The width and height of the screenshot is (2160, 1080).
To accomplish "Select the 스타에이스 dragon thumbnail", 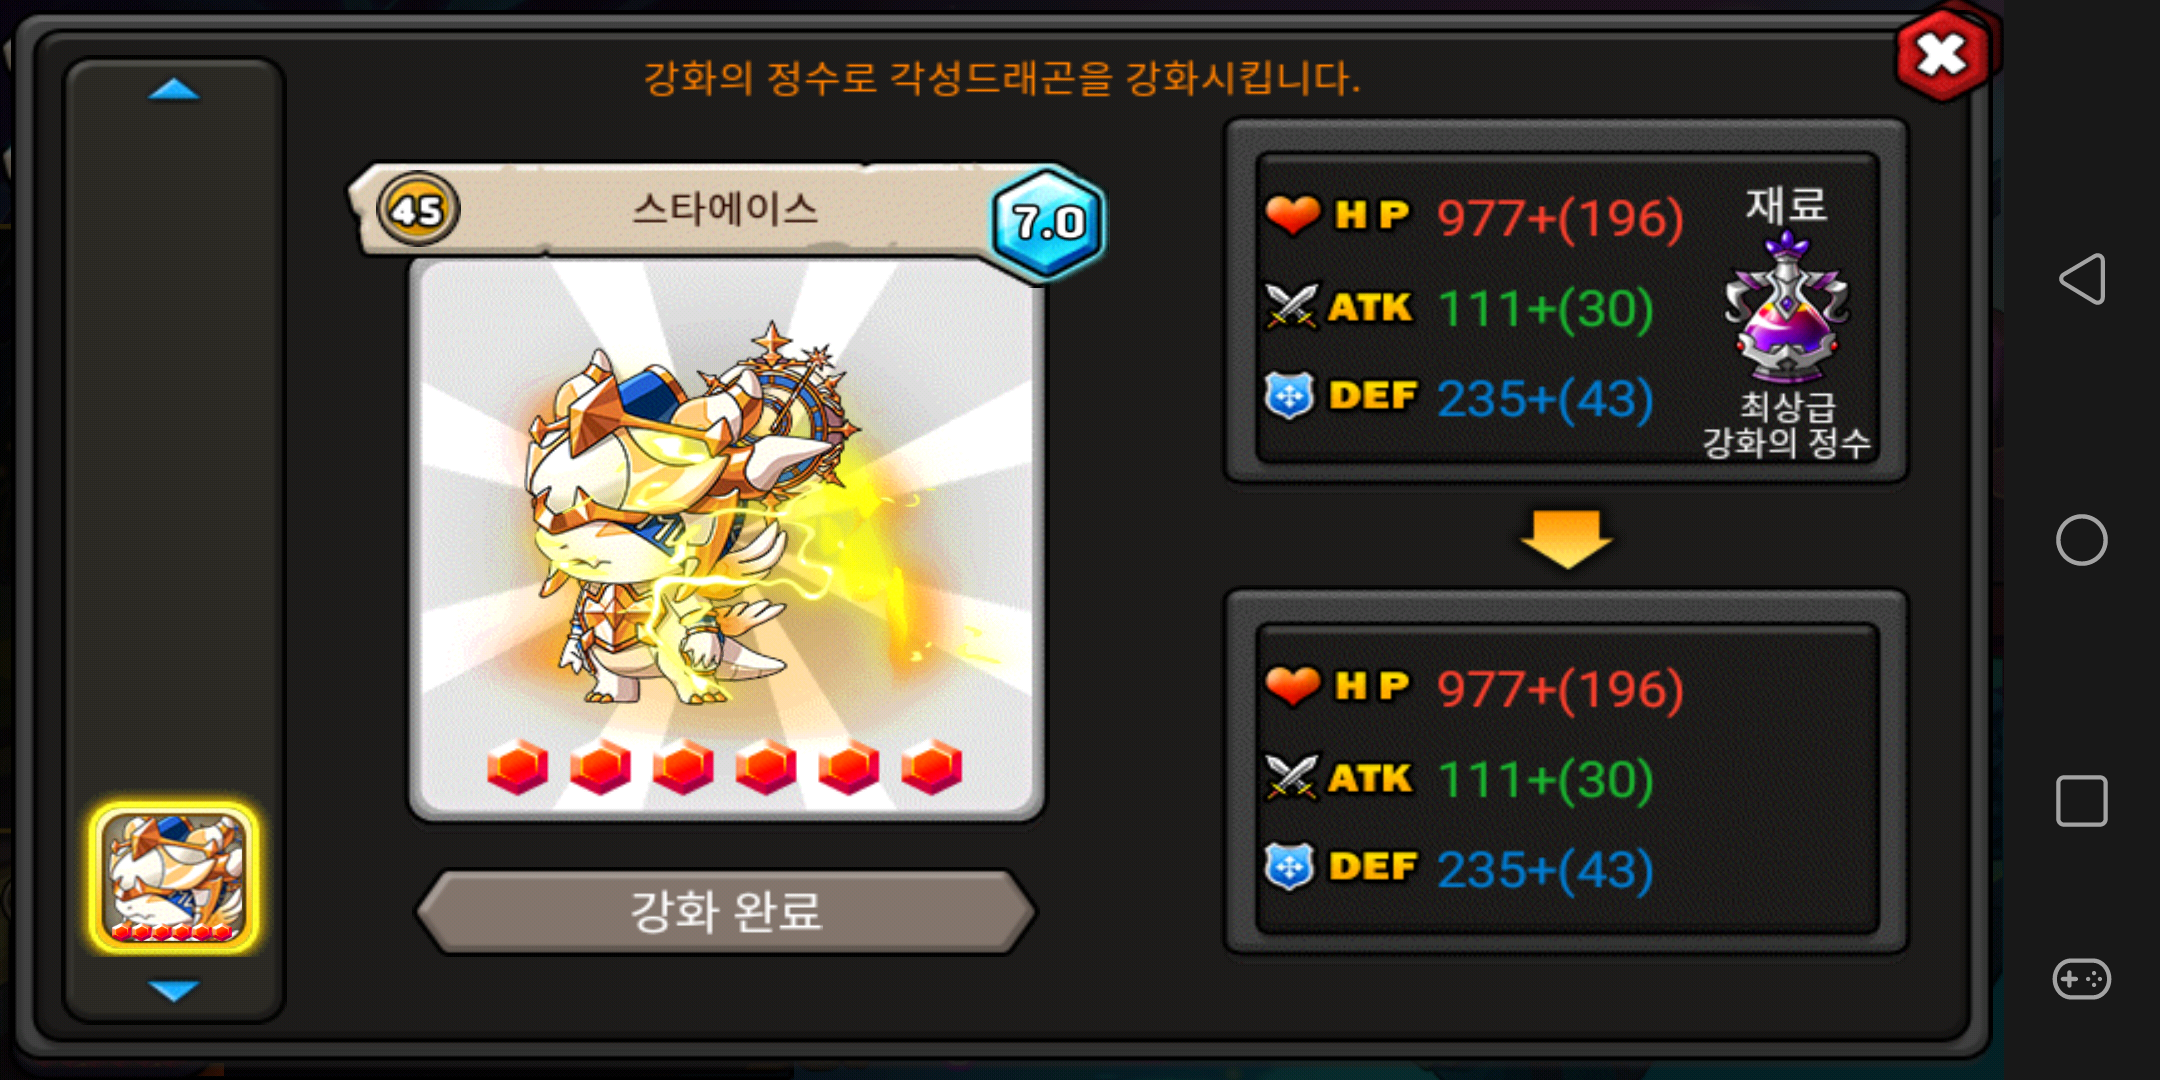I will [x=174, y=877].
